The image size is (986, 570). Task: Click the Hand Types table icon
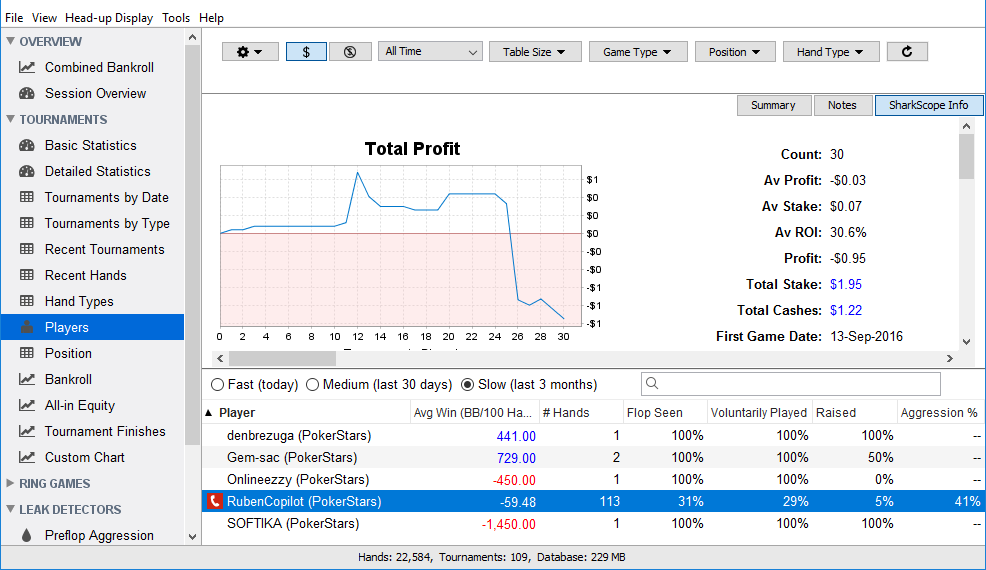click(27, 301)
